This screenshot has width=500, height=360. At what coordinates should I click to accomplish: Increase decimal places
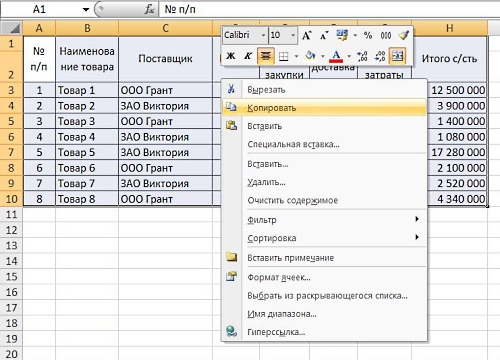coord(362,56)
